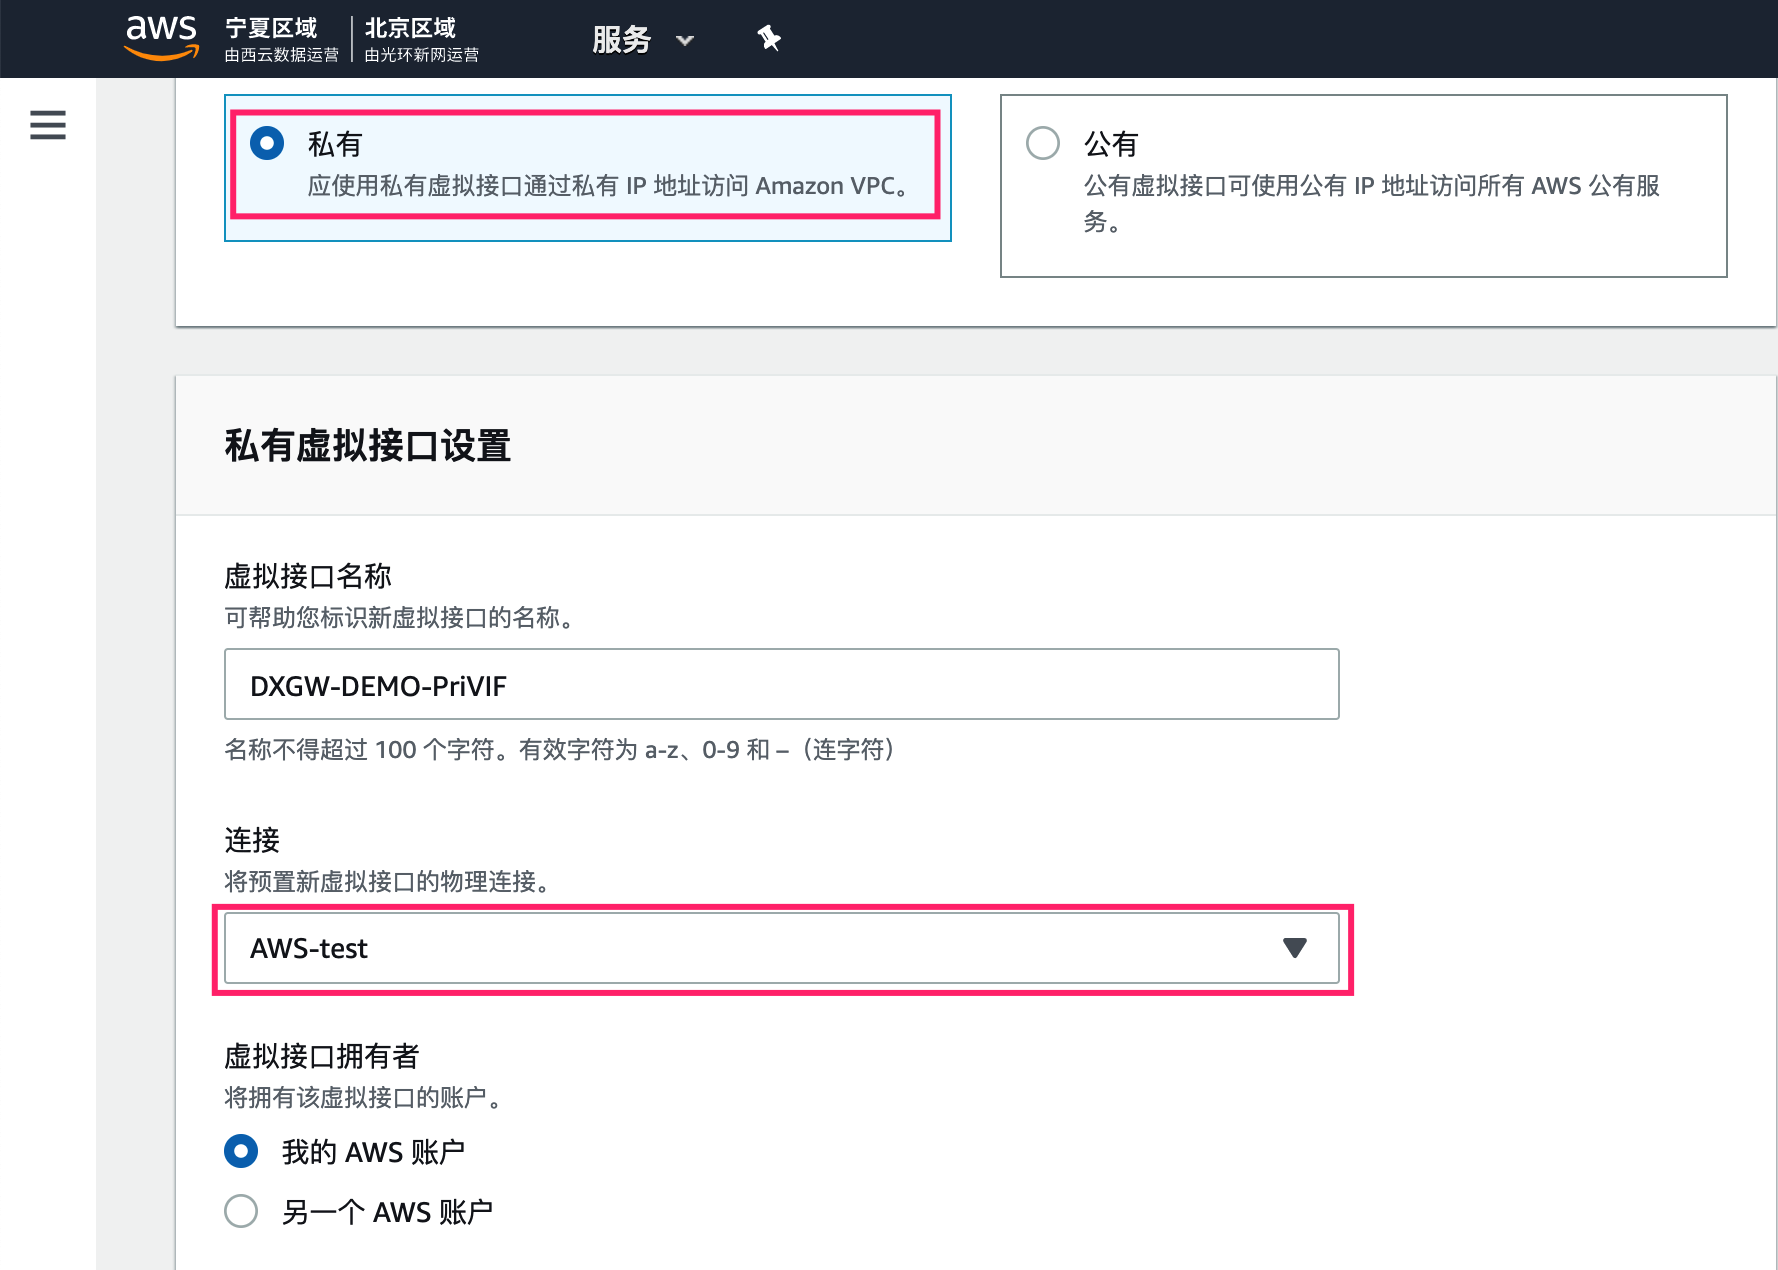
Task: Choose 另一个 AWS 账户 owner
Action: tap(241, 1211)
